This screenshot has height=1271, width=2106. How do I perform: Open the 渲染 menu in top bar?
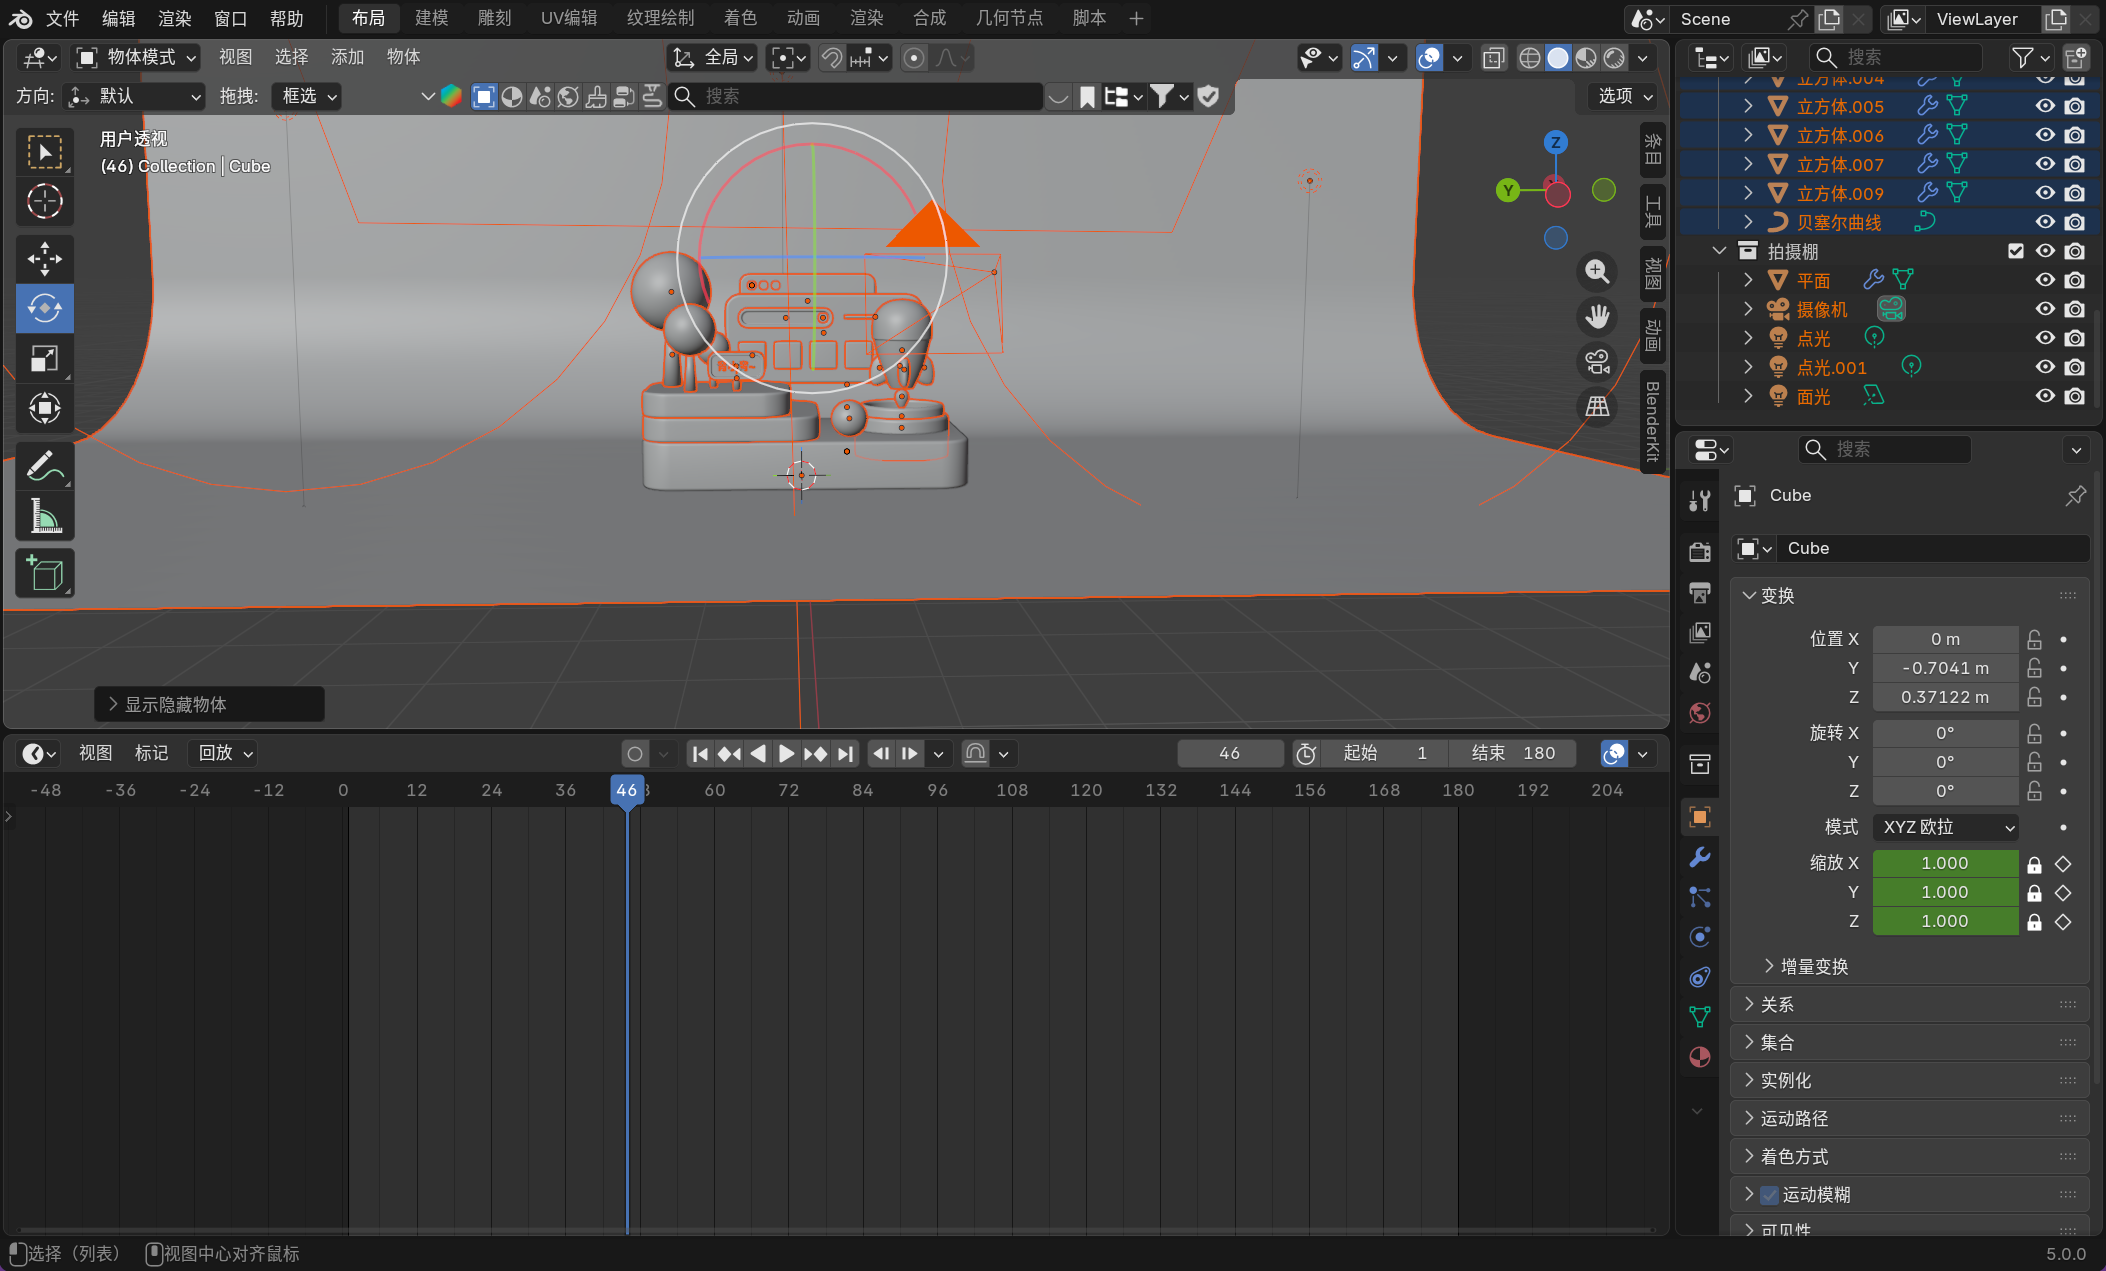174,18
